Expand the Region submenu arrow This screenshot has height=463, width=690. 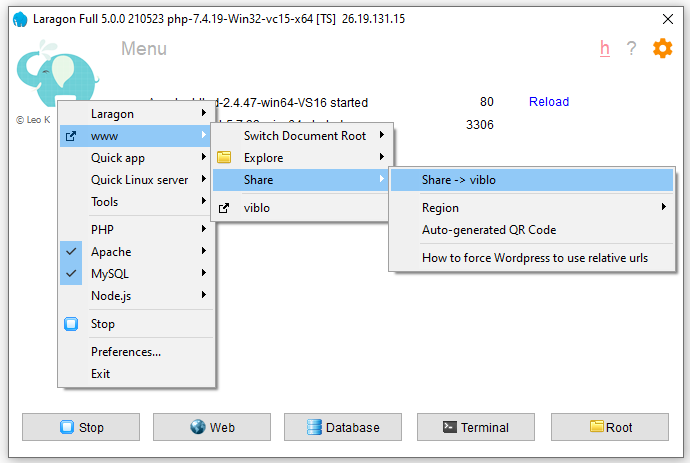point(664,207)
